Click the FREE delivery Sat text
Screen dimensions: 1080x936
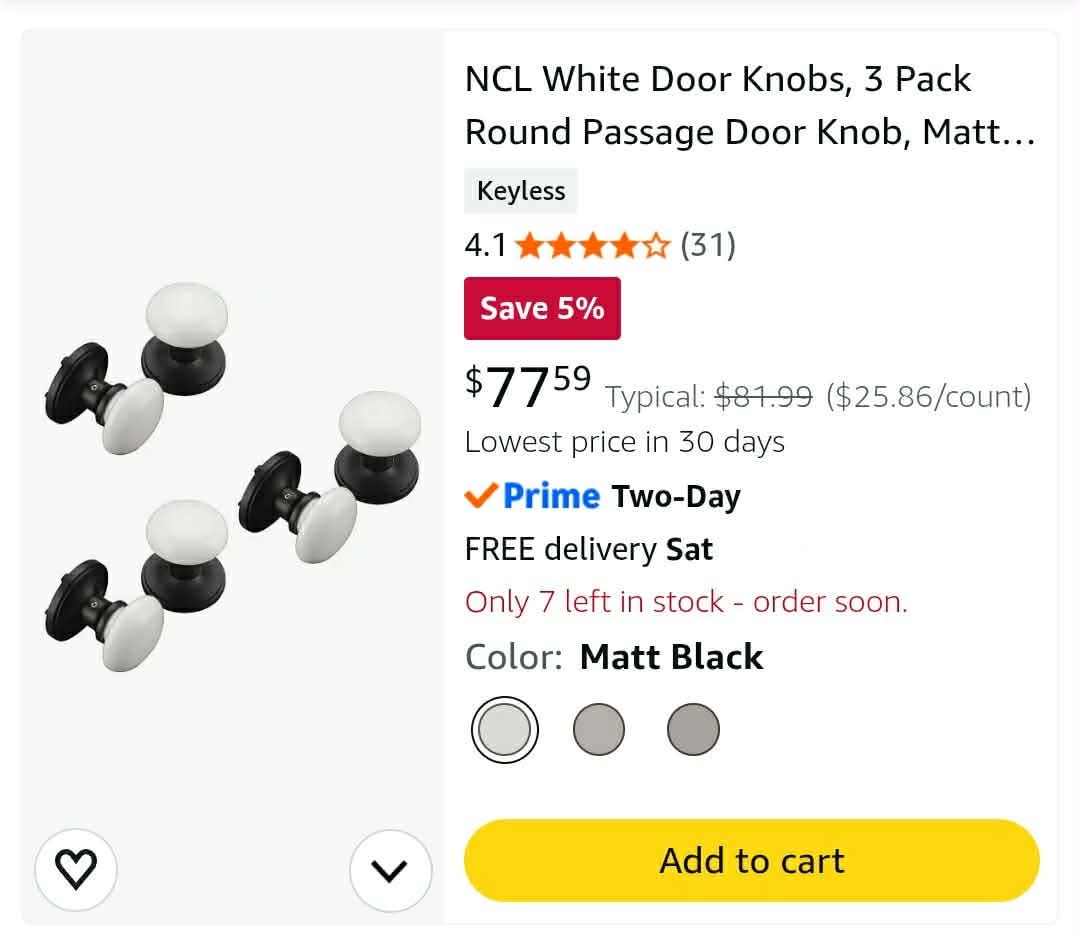(x=589, y=549)
